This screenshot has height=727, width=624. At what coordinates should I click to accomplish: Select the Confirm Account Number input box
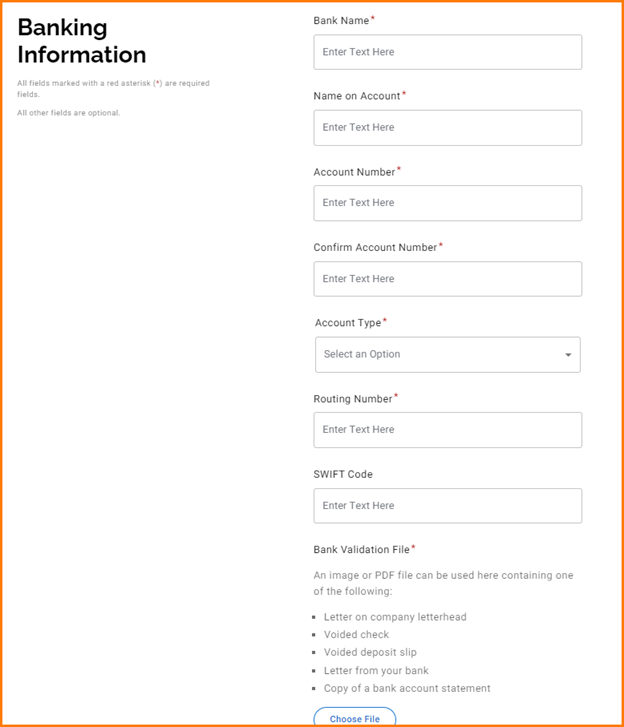pyautogui.click(x=447, y=279)
